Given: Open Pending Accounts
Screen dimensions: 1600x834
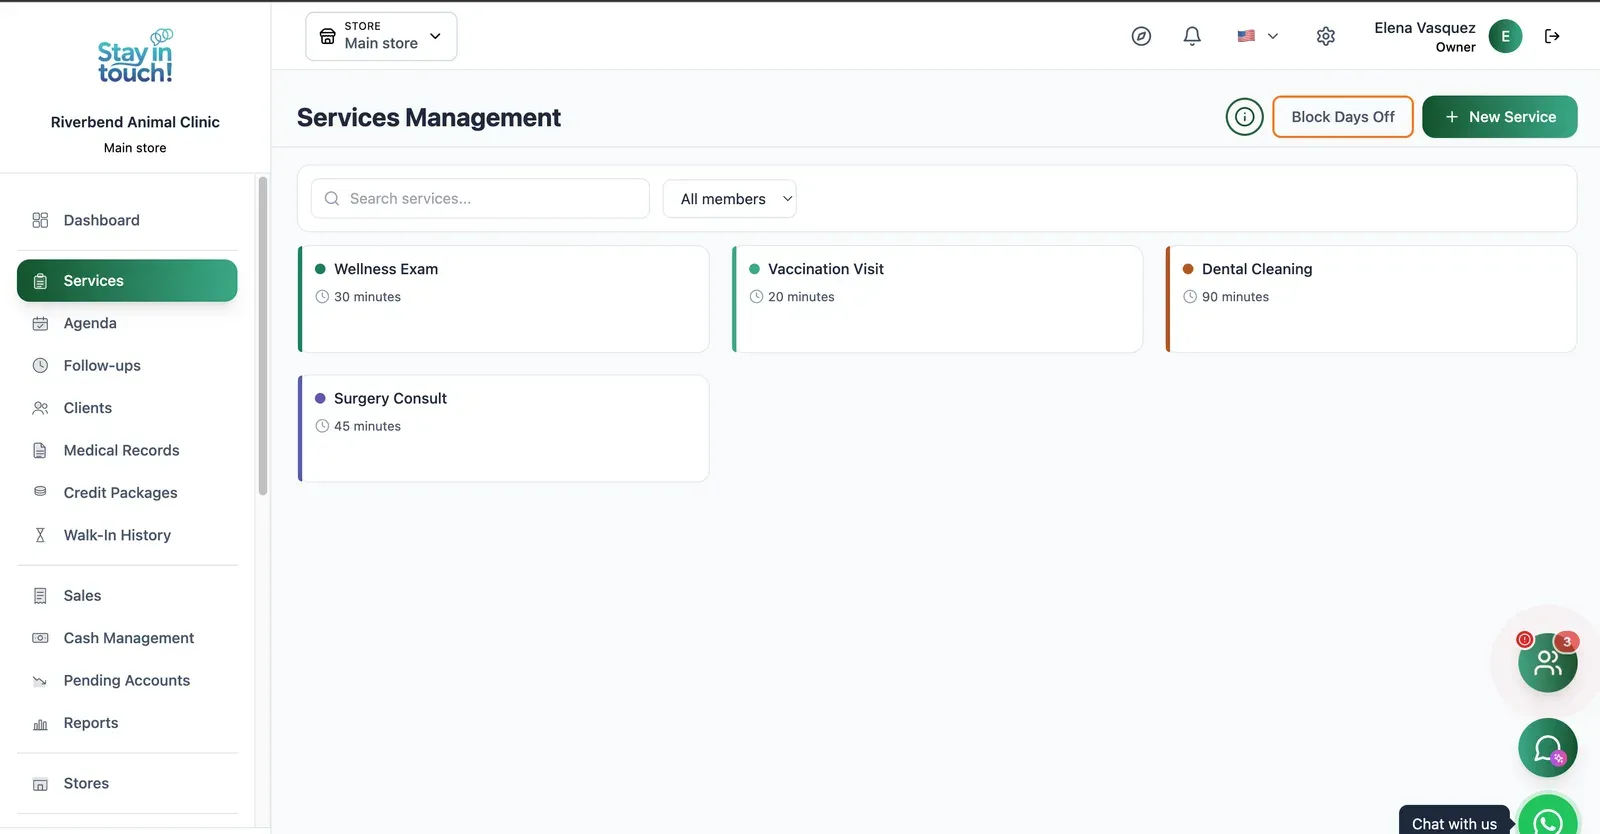Looking at the screenshot, I should [127, 681].
